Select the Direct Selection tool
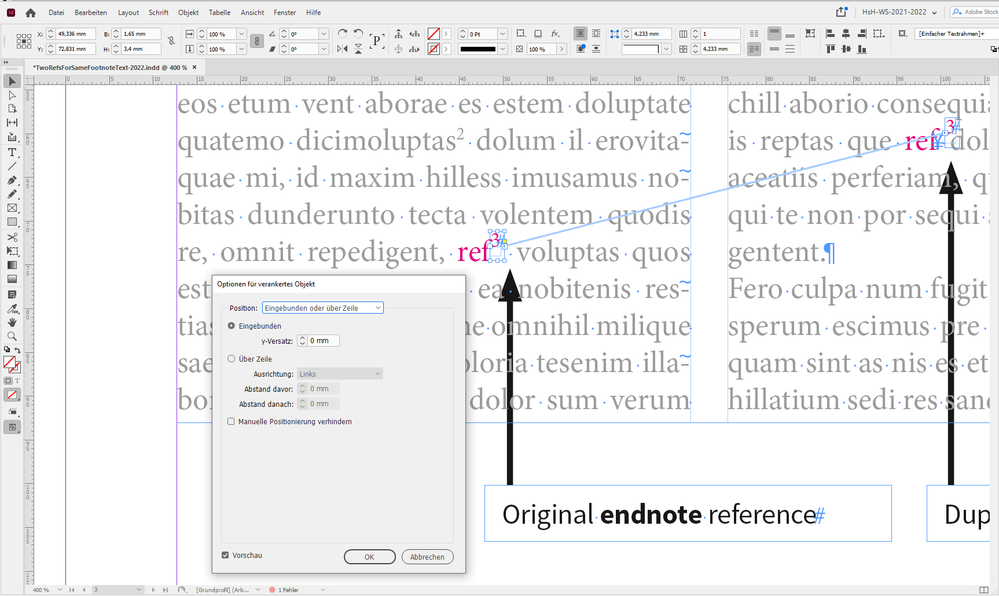Image resolution: width=999 pixels, height=596 pixels. [12, 97]
